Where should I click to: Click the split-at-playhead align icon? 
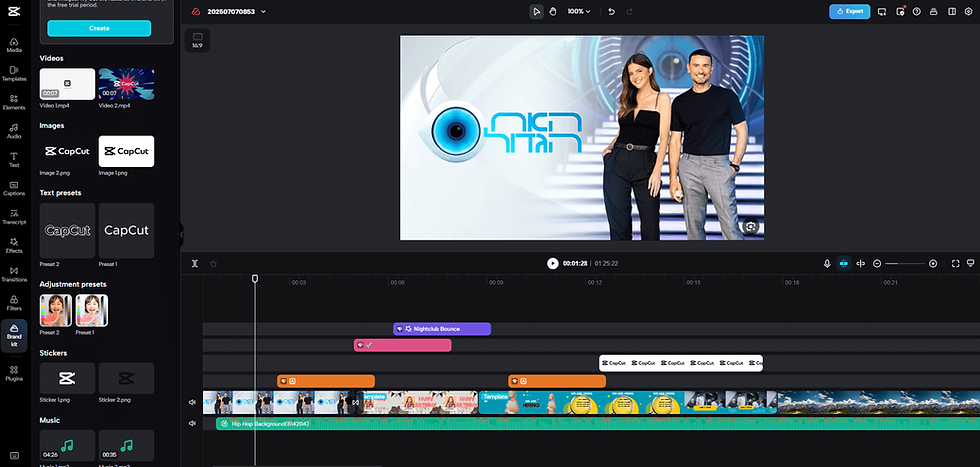861,264
